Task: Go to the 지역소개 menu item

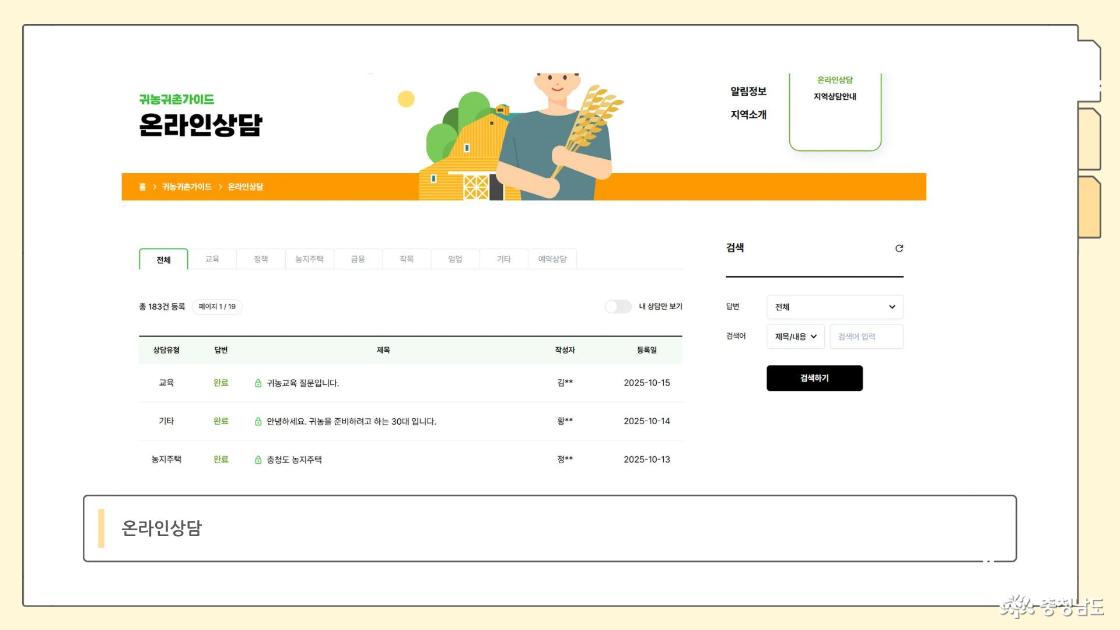Action: (748, 115)
